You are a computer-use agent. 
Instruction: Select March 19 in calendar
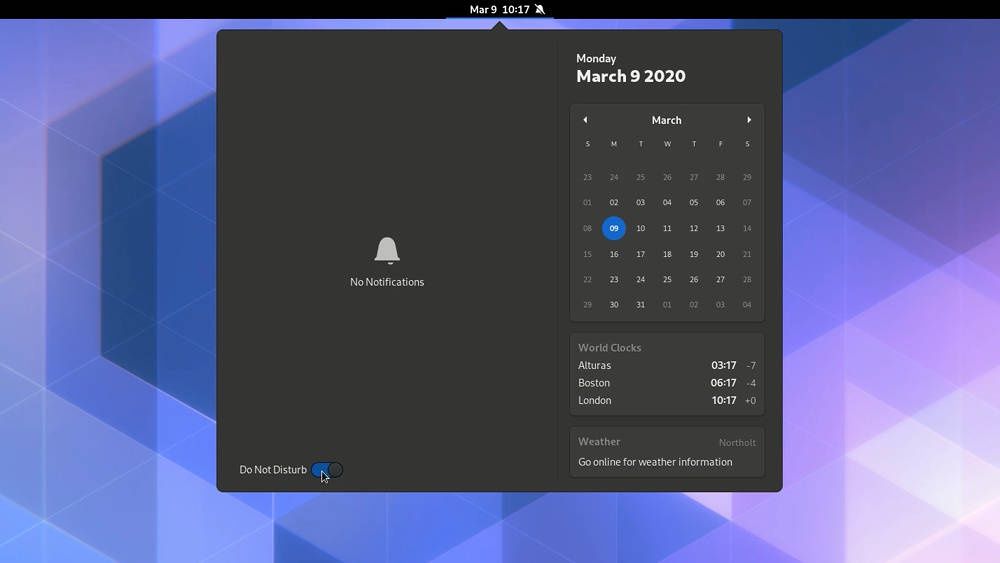(x=694, y=254)
